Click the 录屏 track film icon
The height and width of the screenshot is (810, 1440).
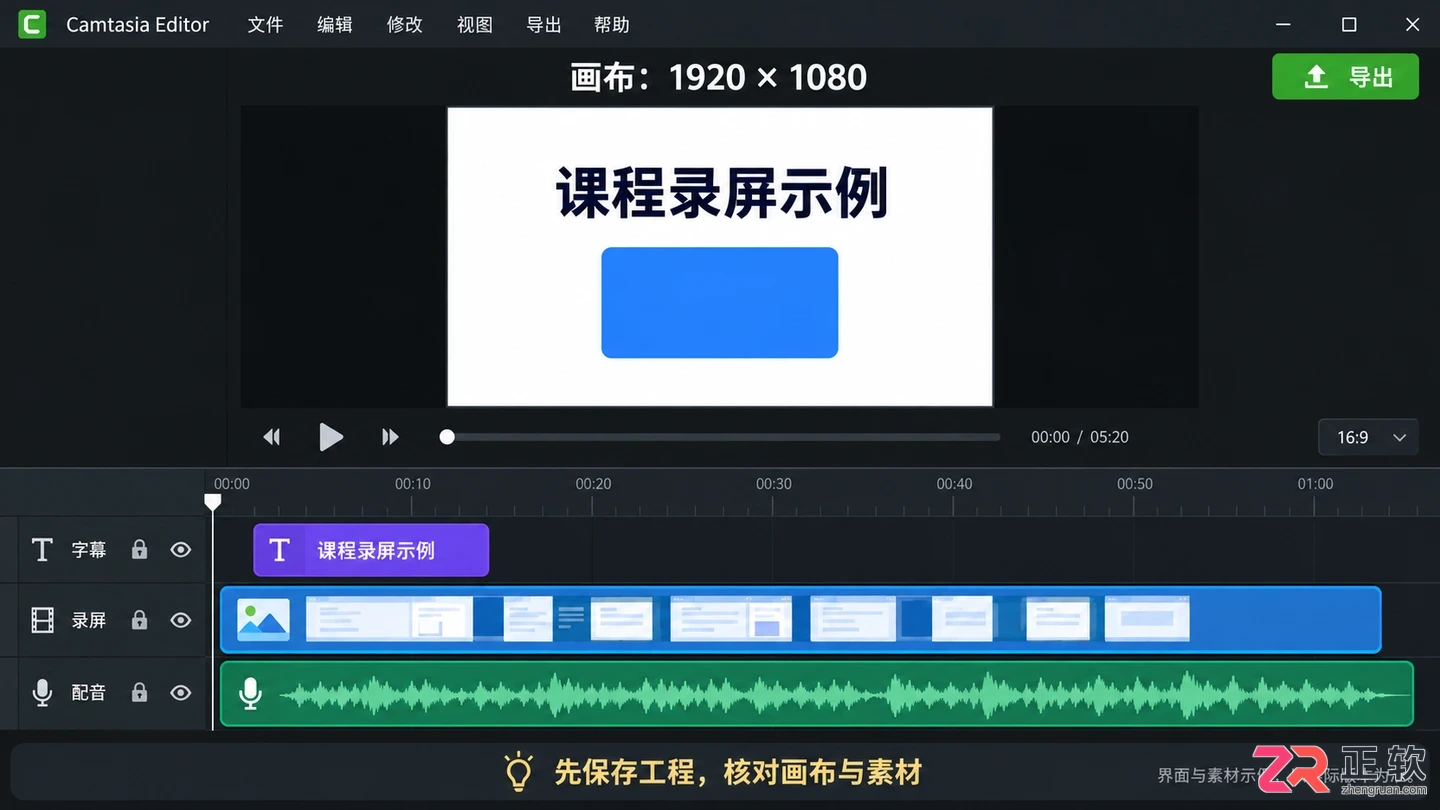click(42, 620)
